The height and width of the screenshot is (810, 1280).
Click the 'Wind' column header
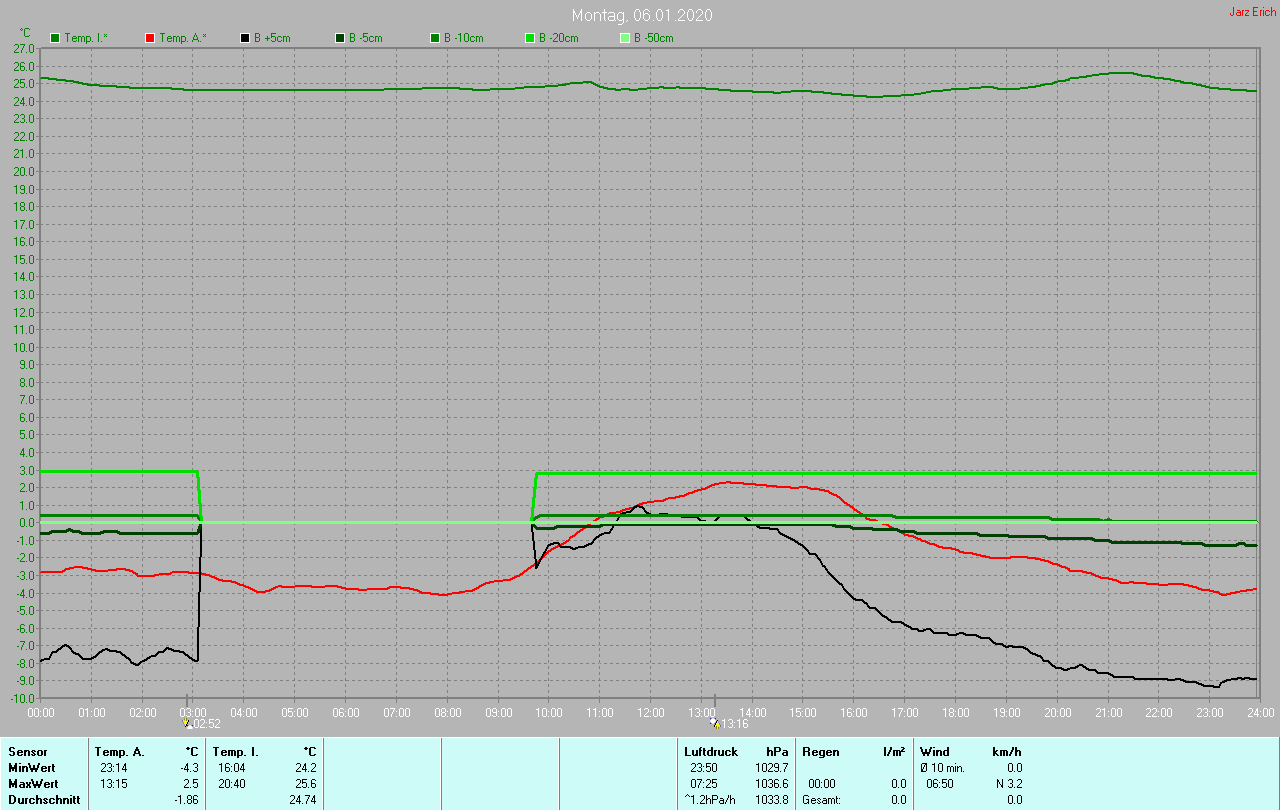pos(934,751)
